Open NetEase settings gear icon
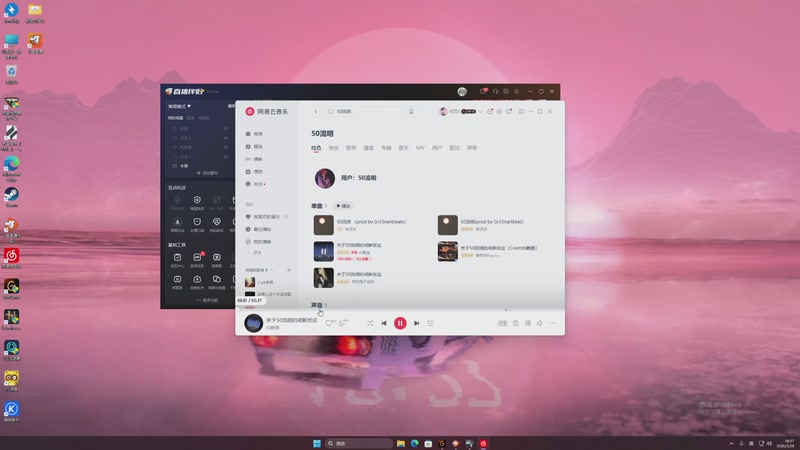The image size is (800, 450). pyautogui.click(x=499, y=111)
